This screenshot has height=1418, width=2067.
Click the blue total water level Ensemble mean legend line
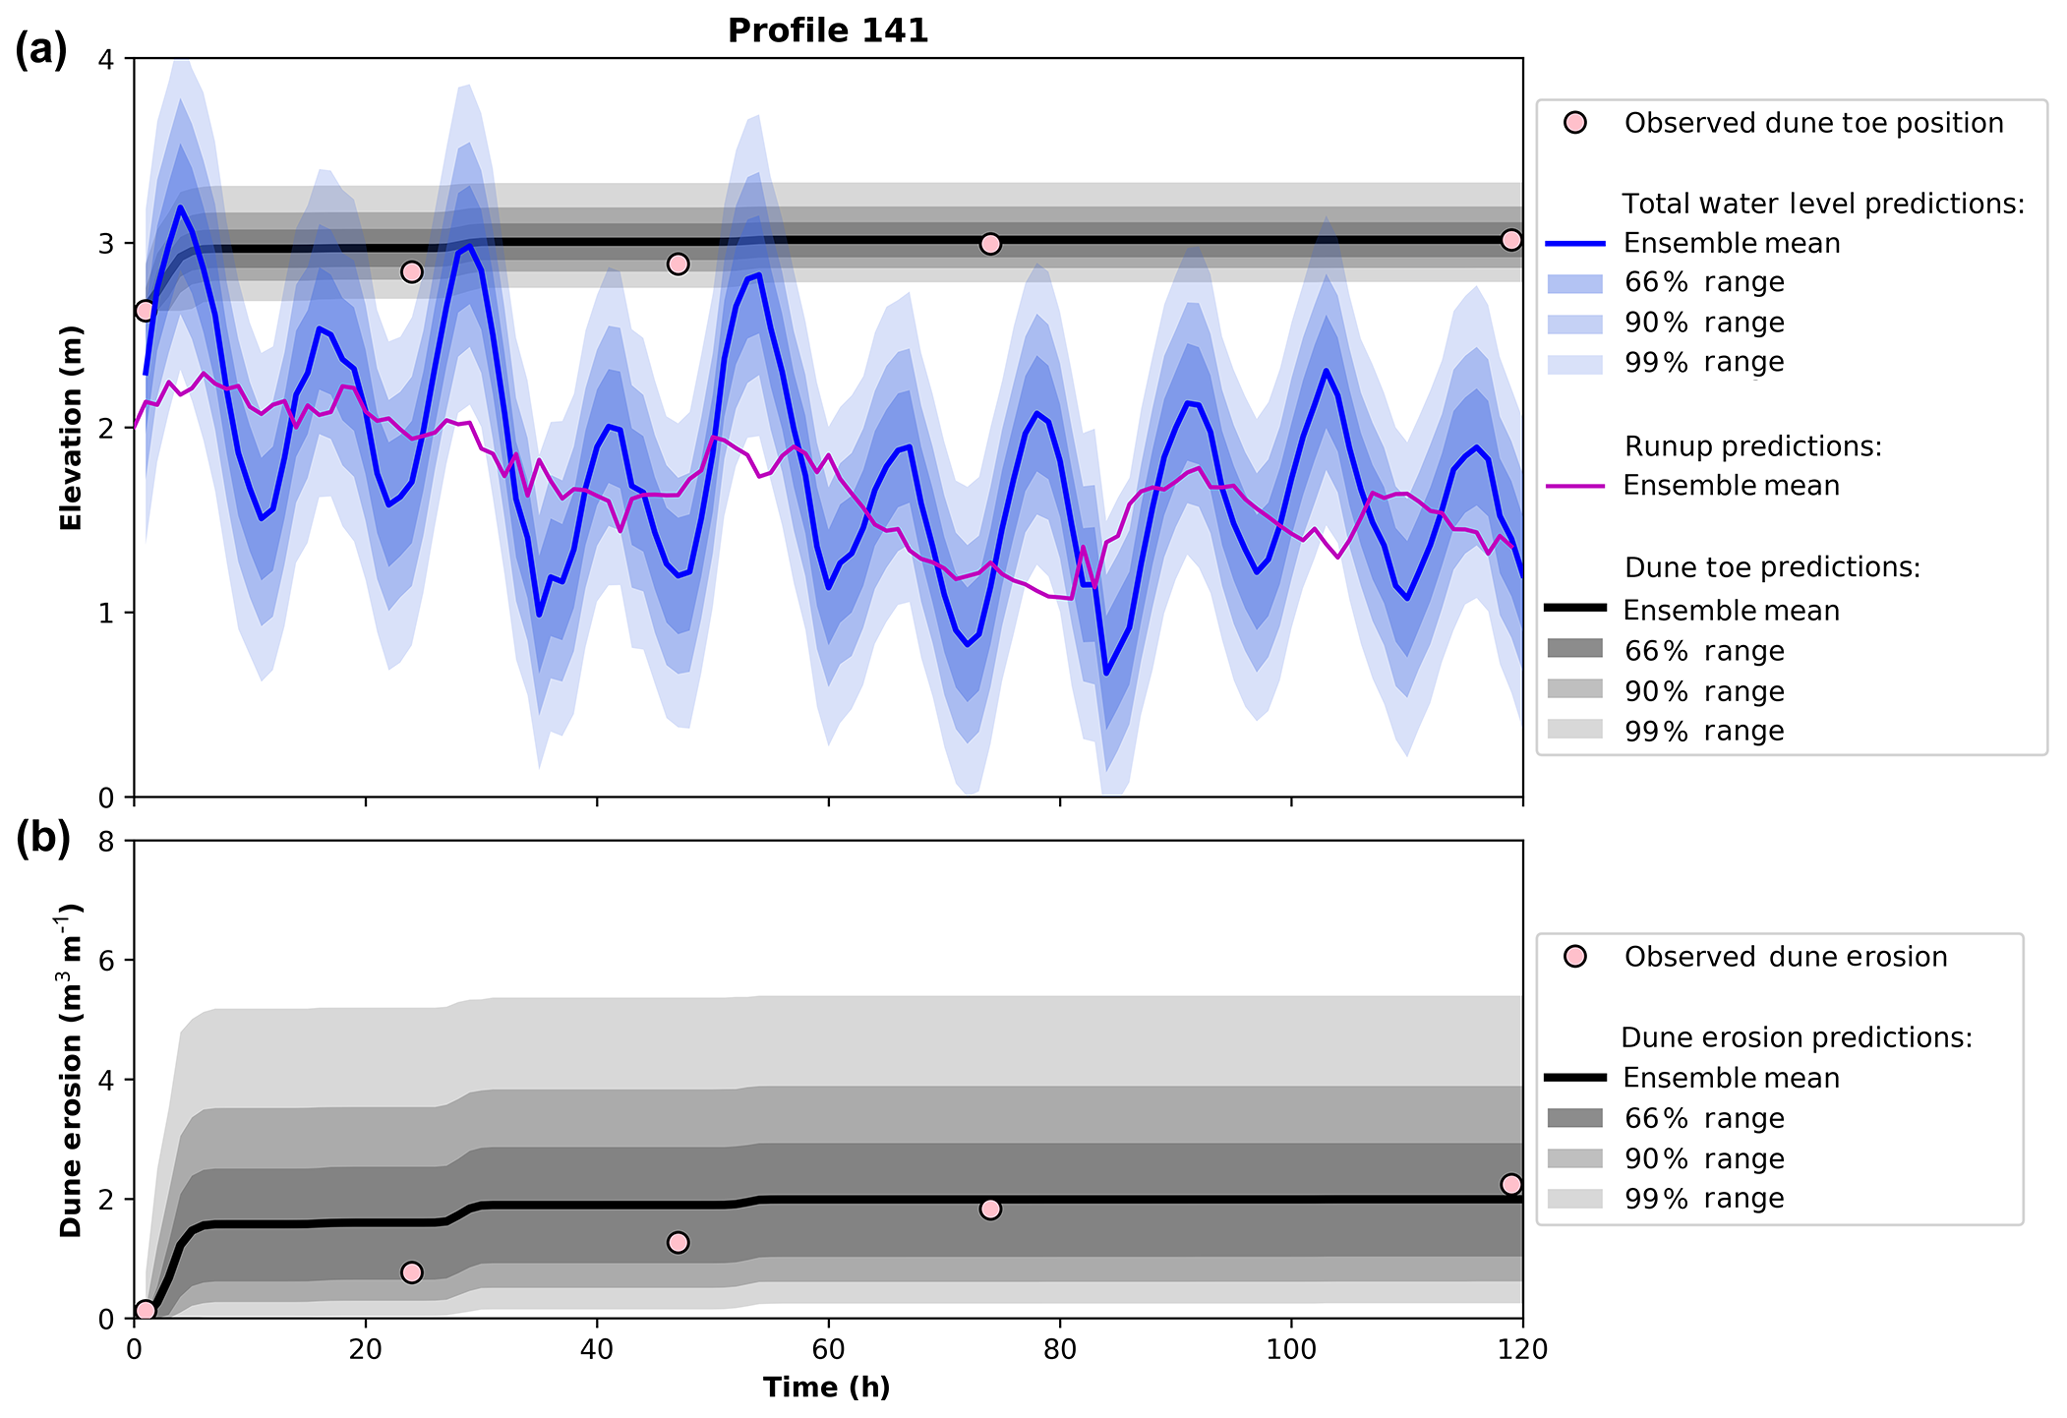[1575, 244]
